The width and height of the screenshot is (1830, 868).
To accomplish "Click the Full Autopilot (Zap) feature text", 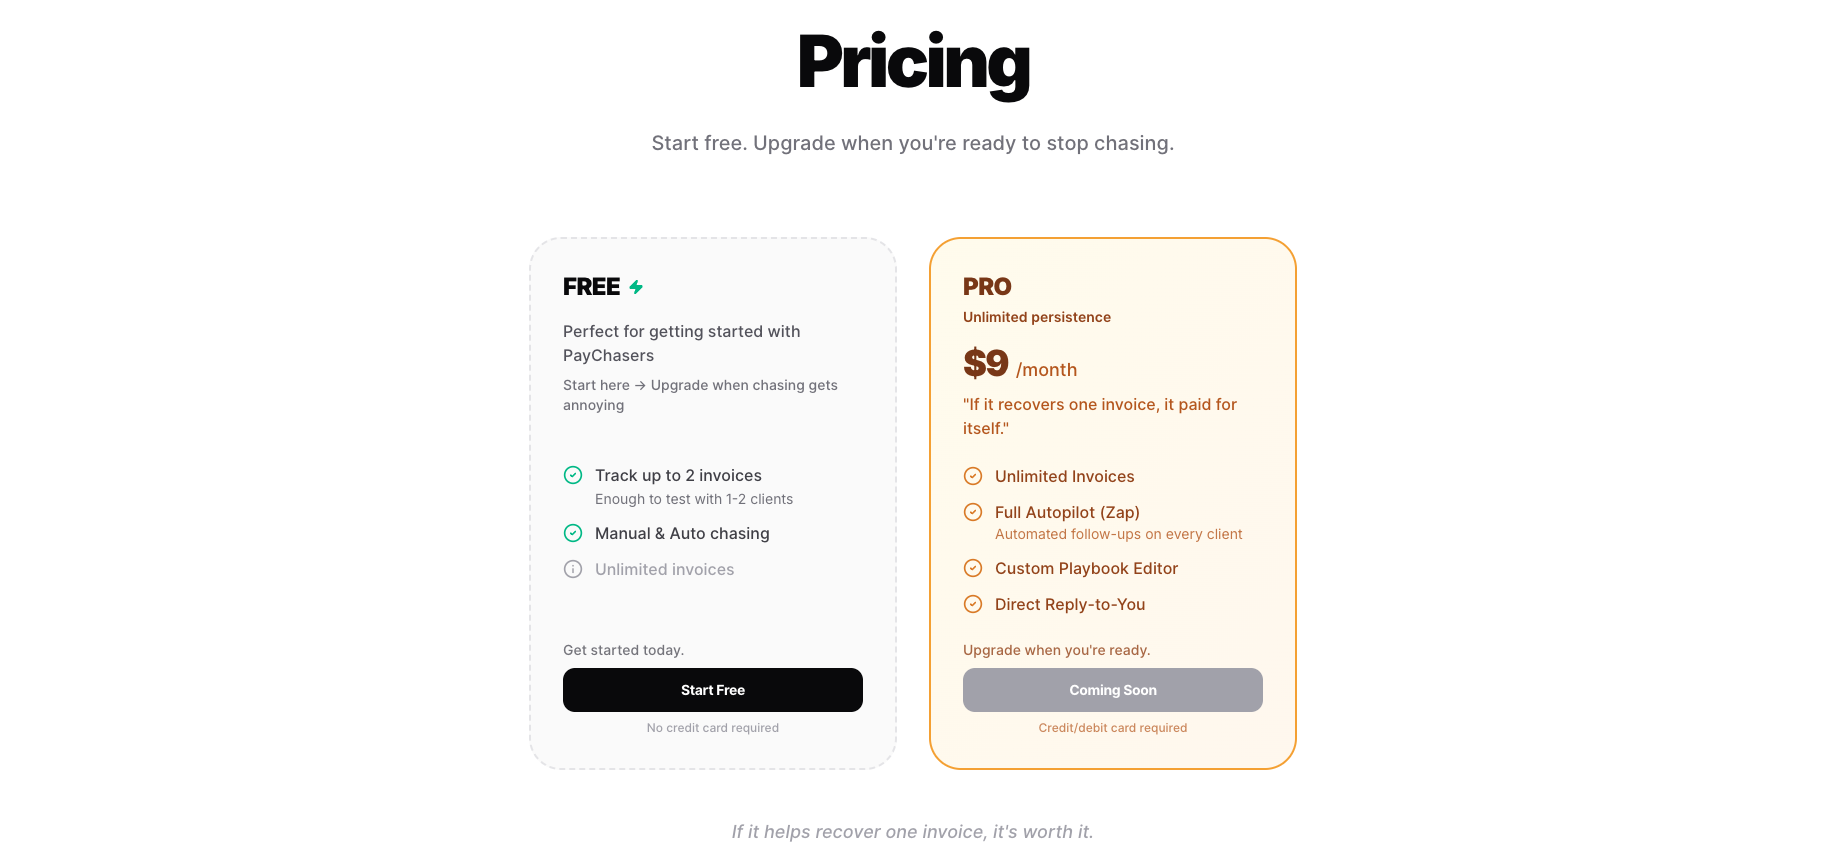I will pyautogui.click(x=1067, y=512).
